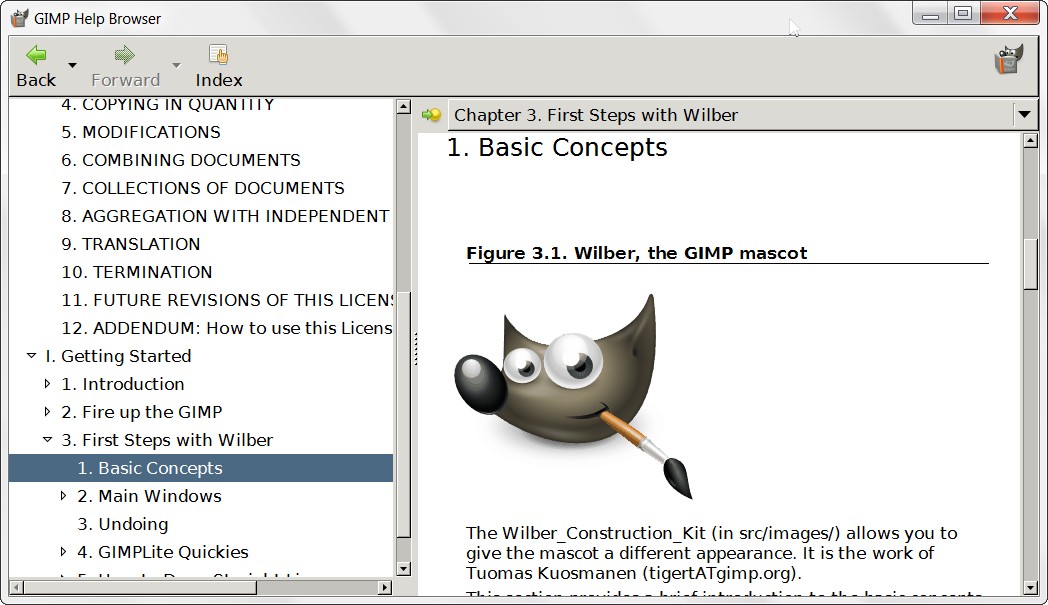Viewport: 1048px width, 605px height.
Task: Open the Index page icon
Action: 219,55
